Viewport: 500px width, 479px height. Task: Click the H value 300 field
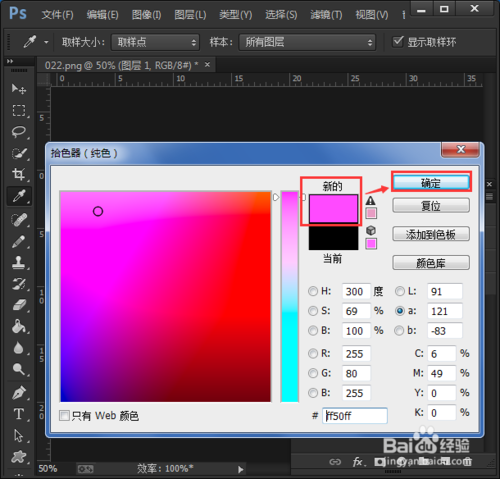[356, 291]
